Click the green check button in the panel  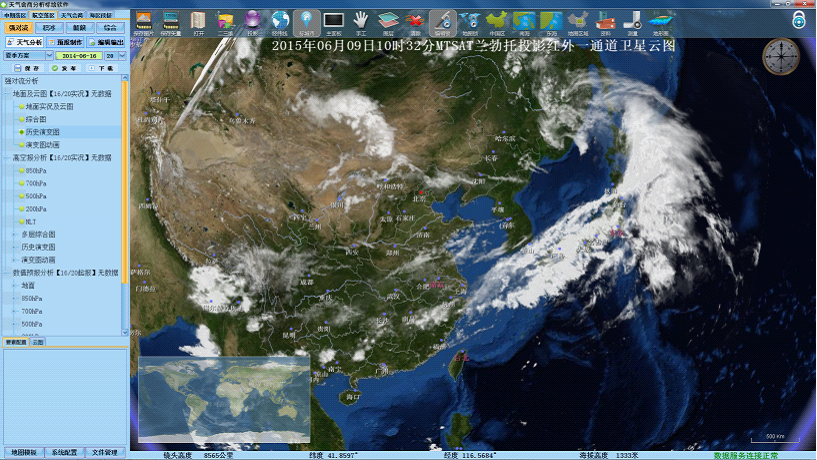pyautogui.click(x=64, y=68)
